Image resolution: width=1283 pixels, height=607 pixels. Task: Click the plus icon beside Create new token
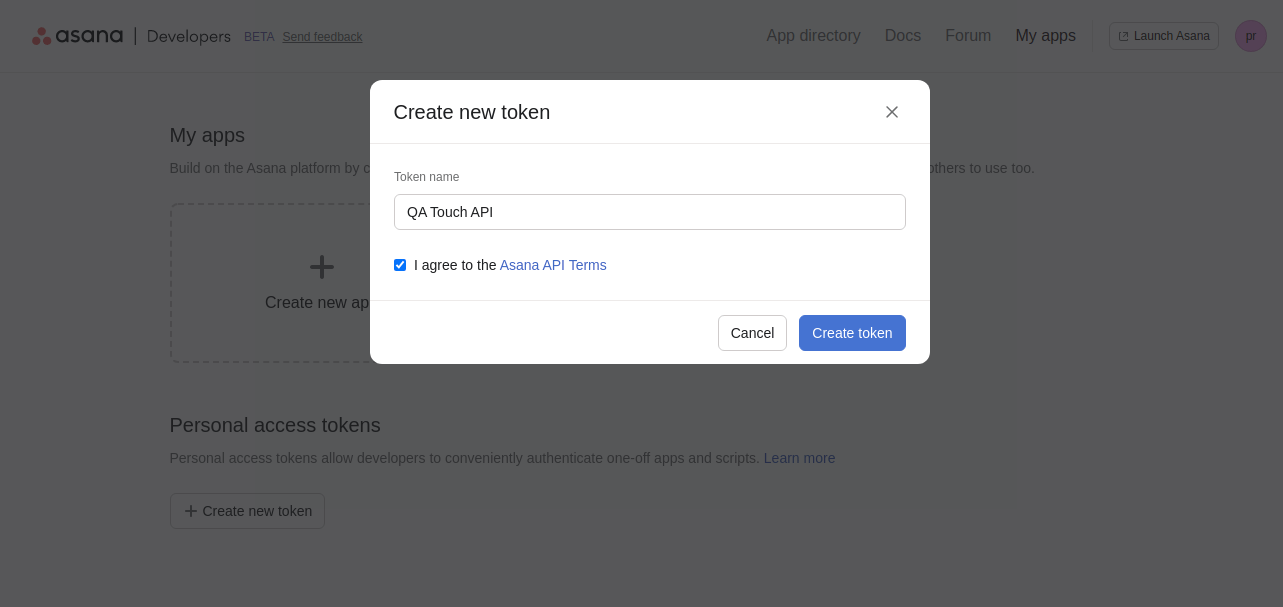(190, 511)
